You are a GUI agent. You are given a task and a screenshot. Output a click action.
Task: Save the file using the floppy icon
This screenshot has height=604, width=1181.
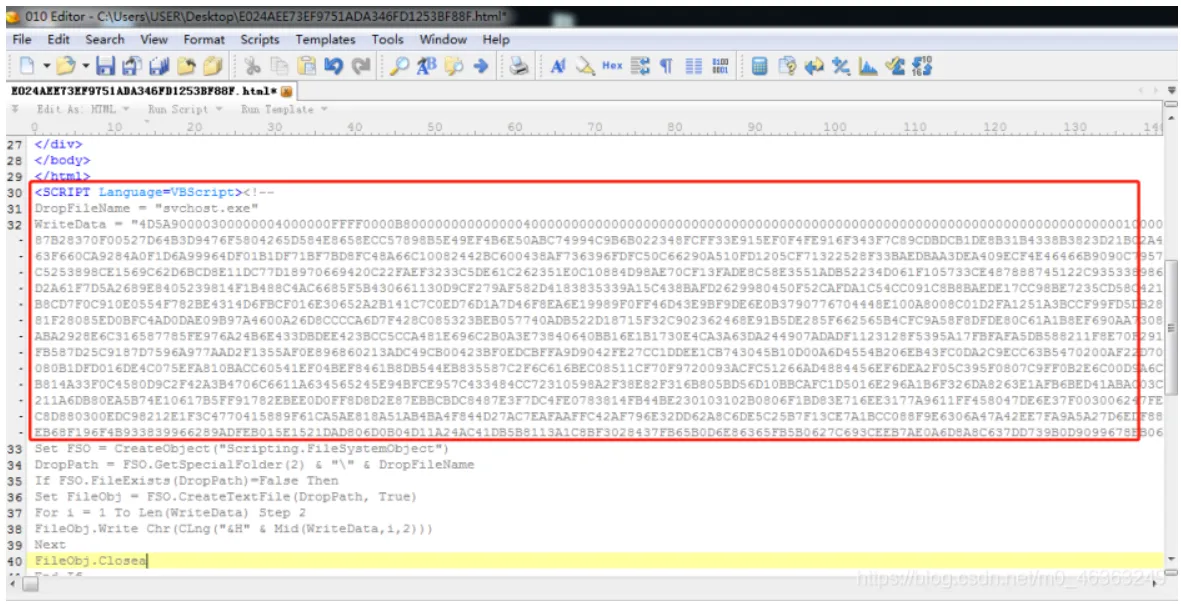point(105,66)
